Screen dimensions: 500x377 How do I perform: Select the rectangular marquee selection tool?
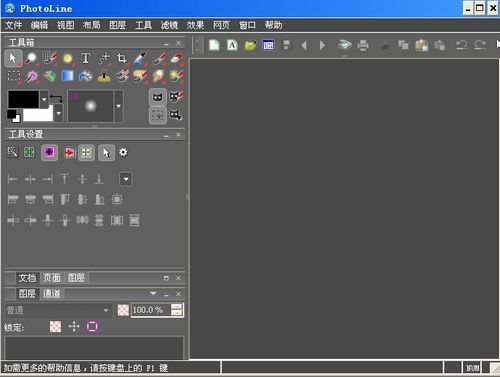tap(14, 76)
